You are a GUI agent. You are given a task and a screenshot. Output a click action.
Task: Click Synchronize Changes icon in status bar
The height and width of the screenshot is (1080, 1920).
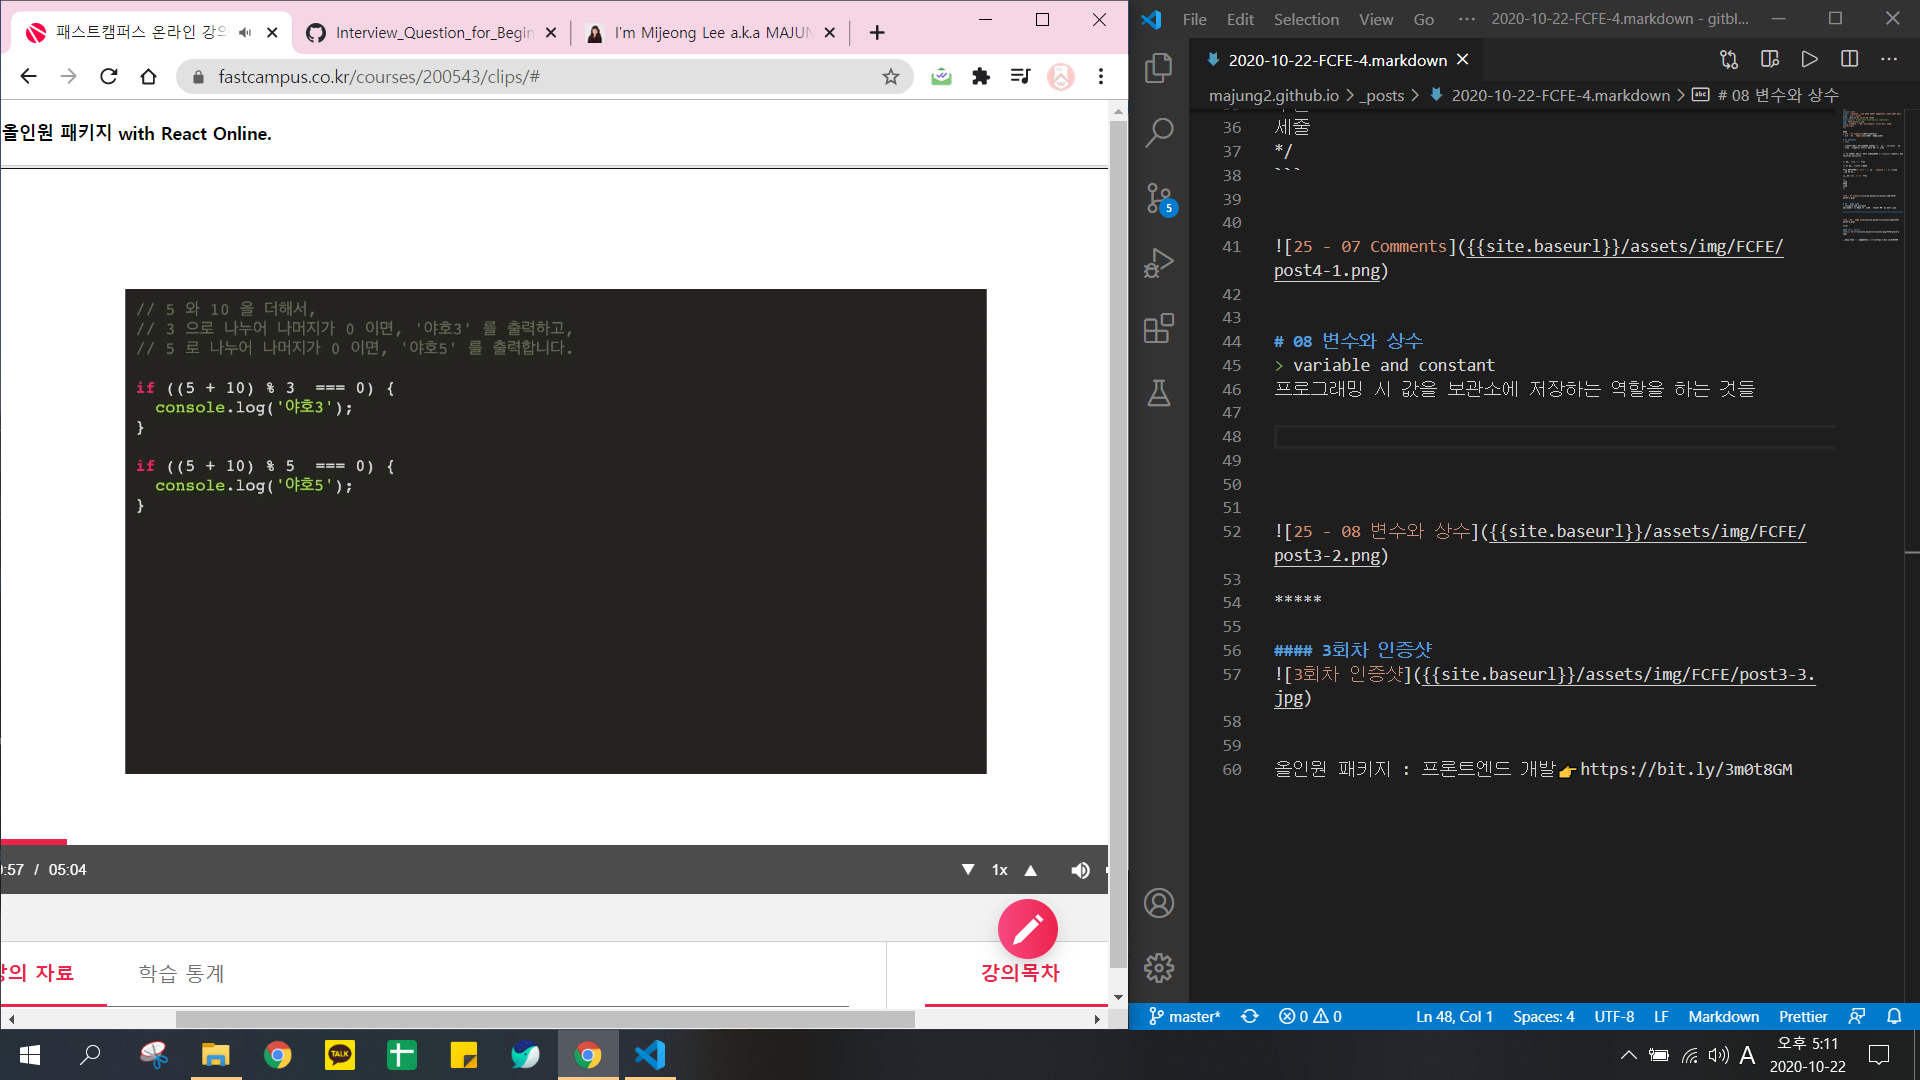click(x=1250, y=1016)
